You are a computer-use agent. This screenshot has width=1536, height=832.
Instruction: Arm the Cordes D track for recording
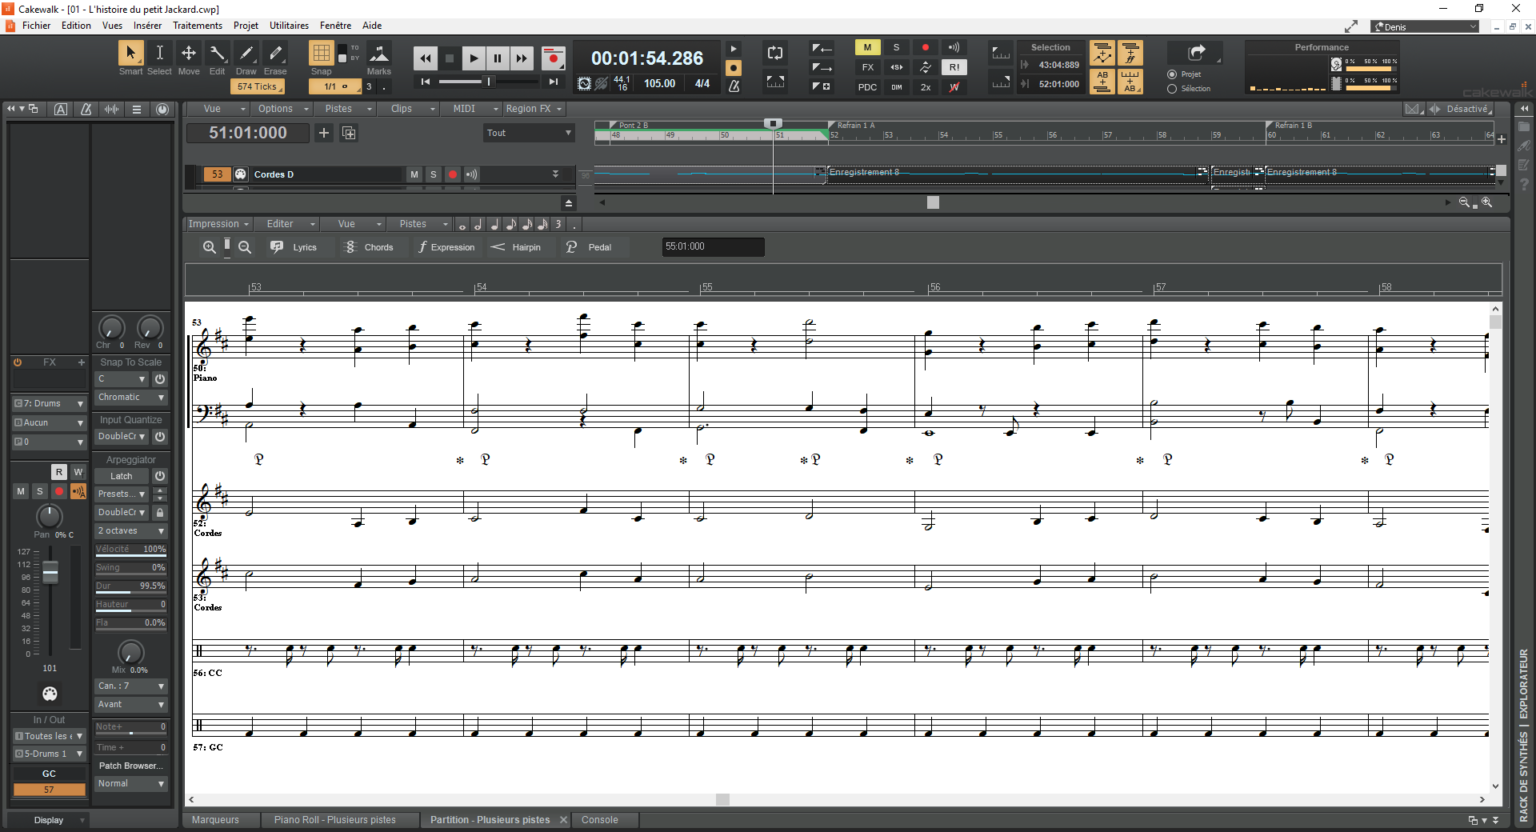point(451,174)
